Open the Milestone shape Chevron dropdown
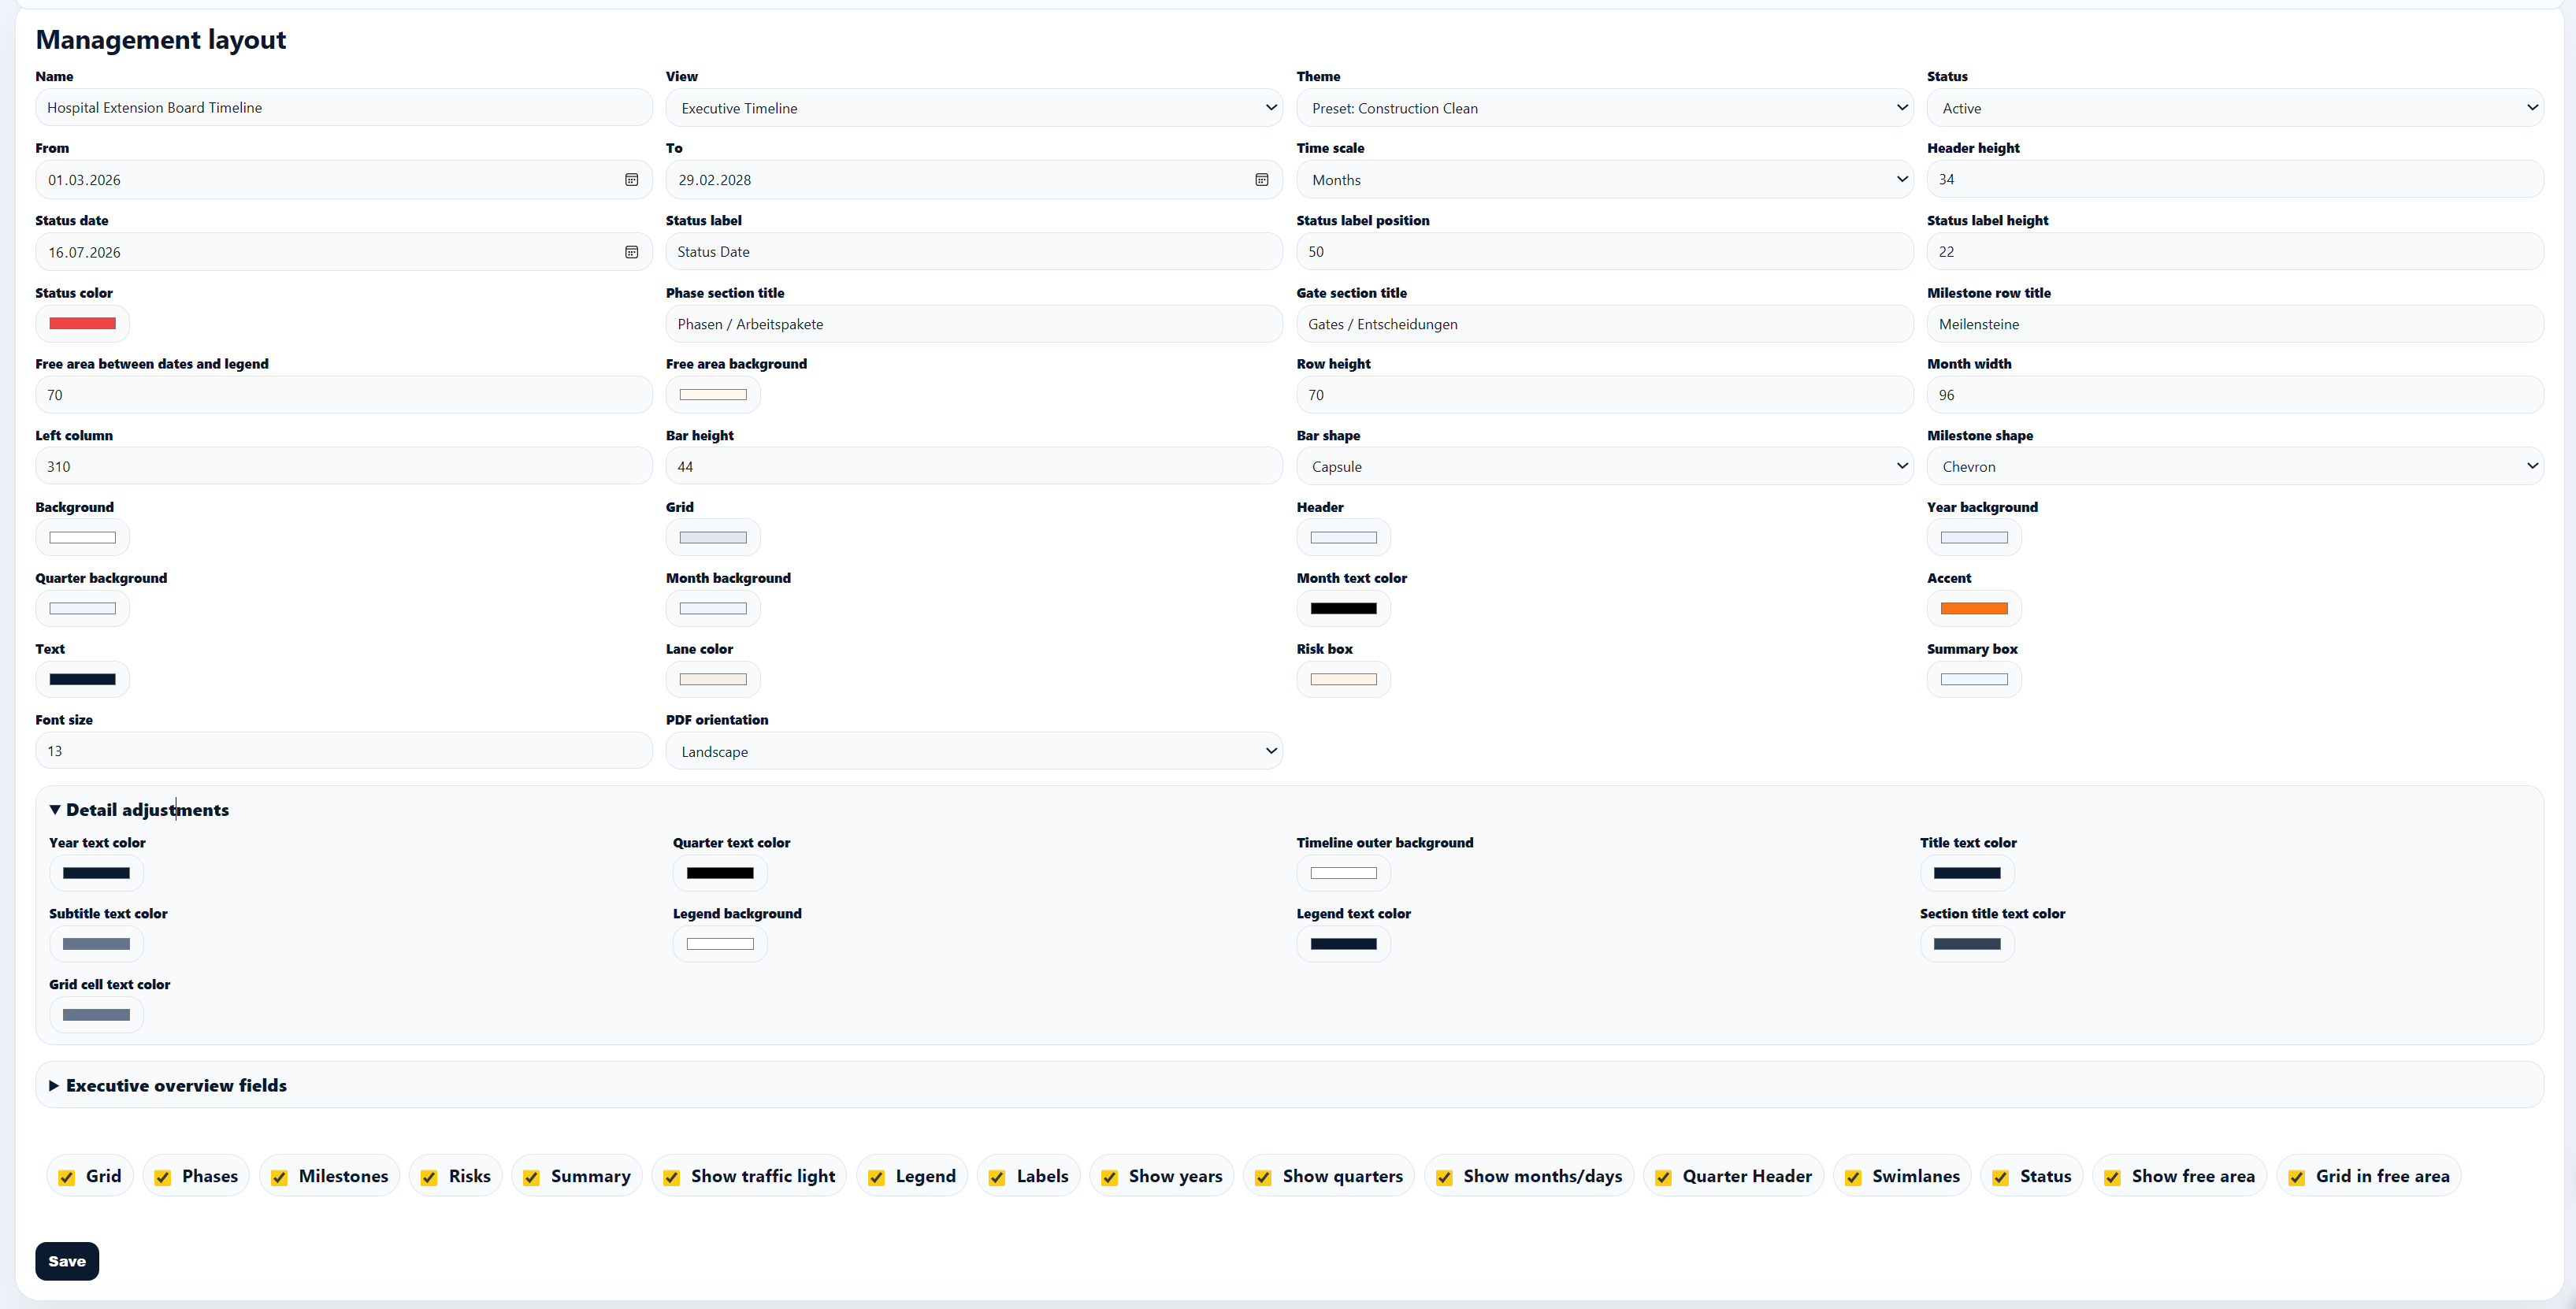2576x1309 pixels. (x=2234, y=466)
